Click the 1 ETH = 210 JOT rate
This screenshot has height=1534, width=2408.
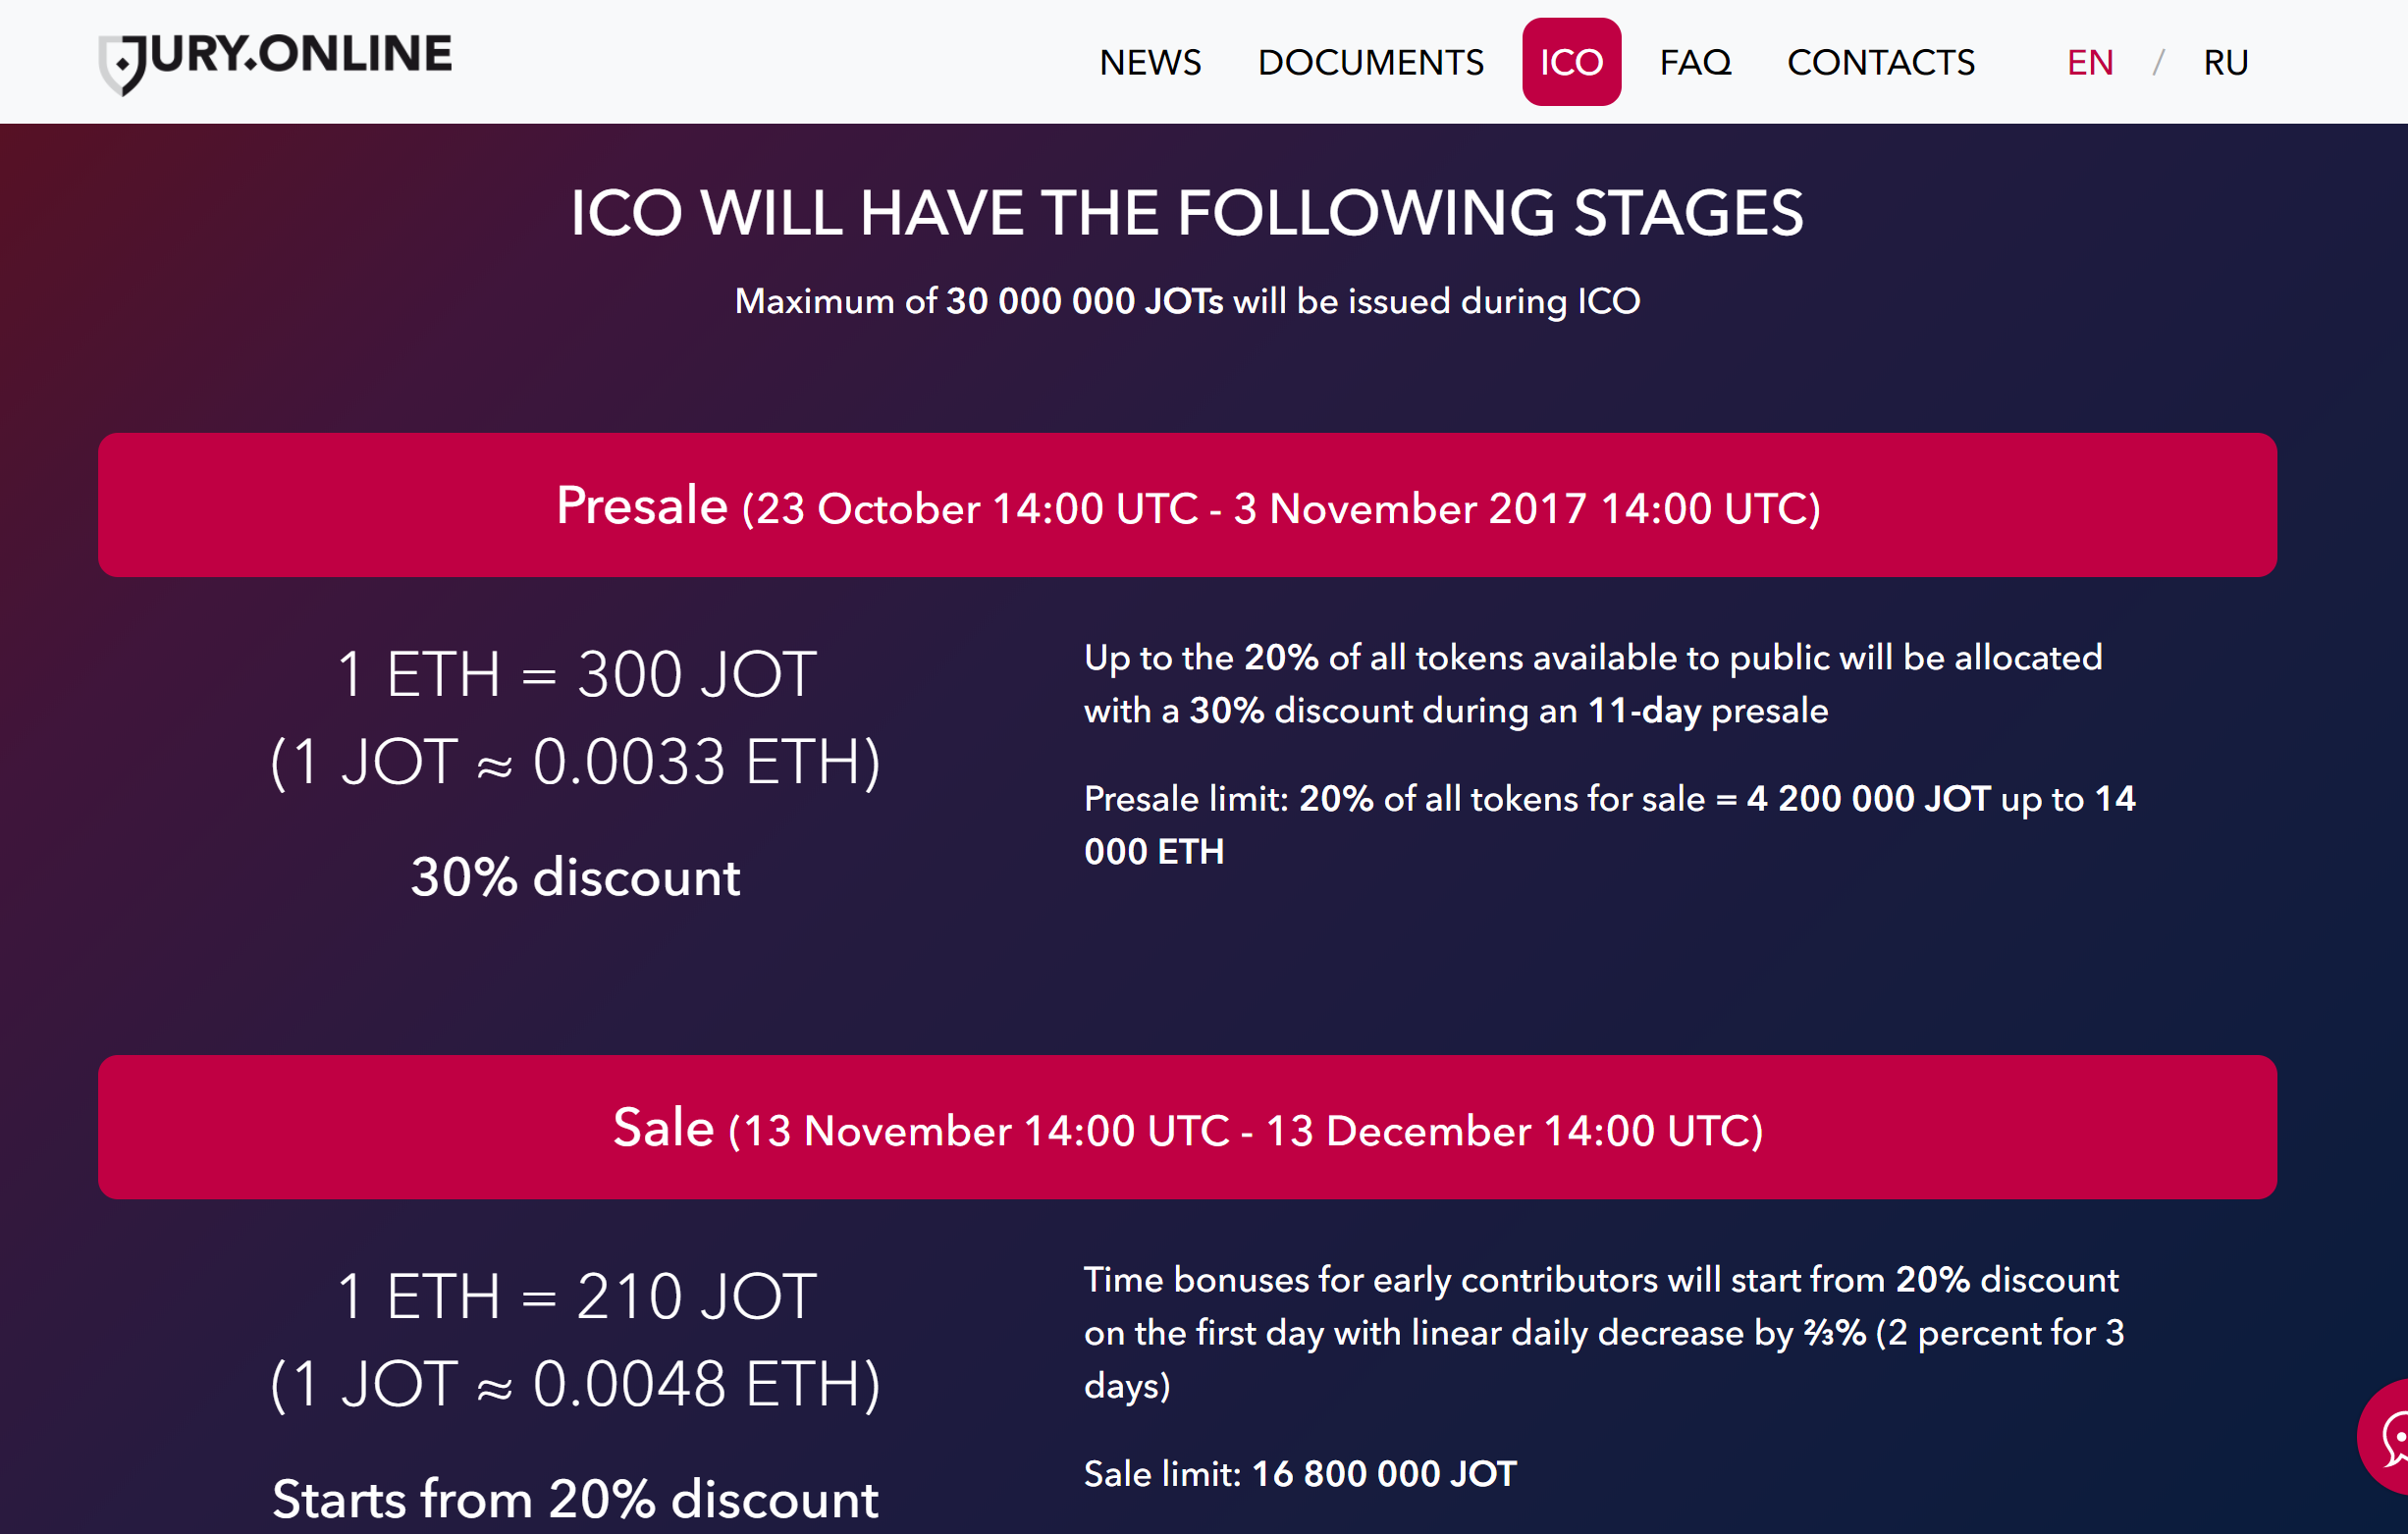(x=576, y=1296)
